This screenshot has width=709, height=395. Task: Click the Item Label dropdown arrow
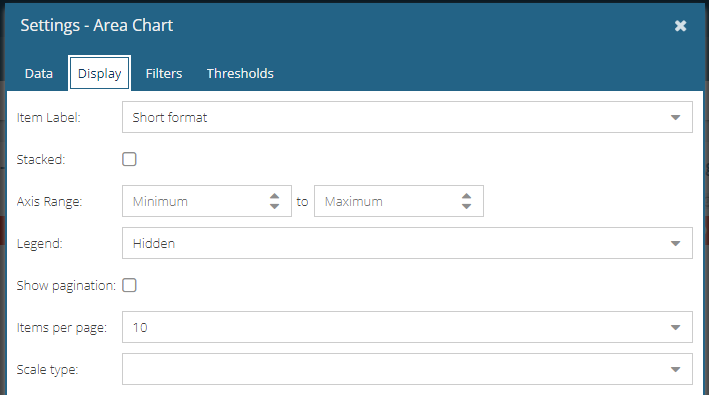[676, 118]
